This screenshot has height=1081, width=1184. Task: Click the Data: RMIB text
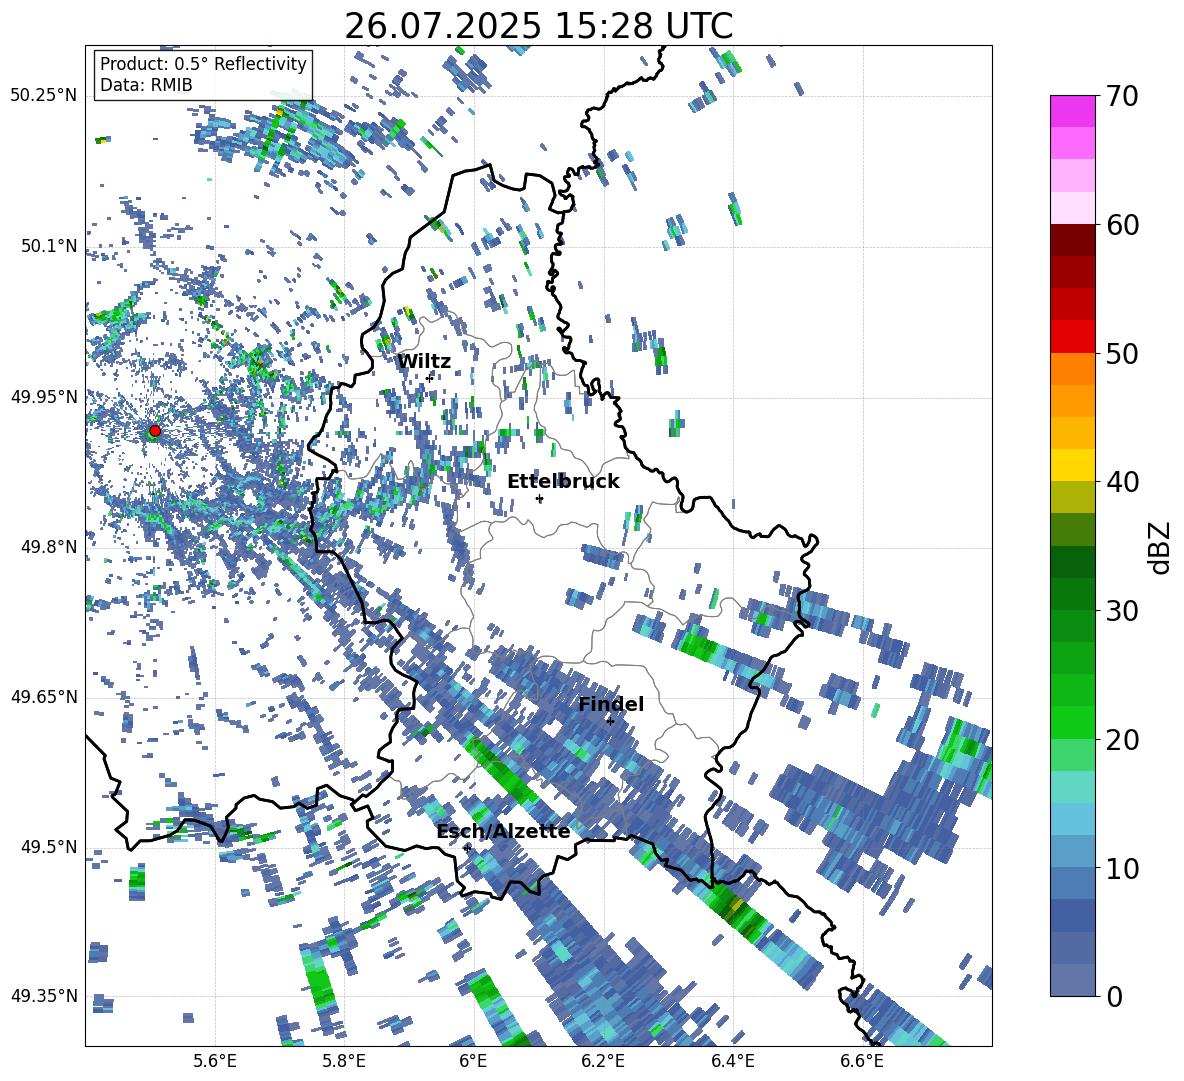coord(146,85)
